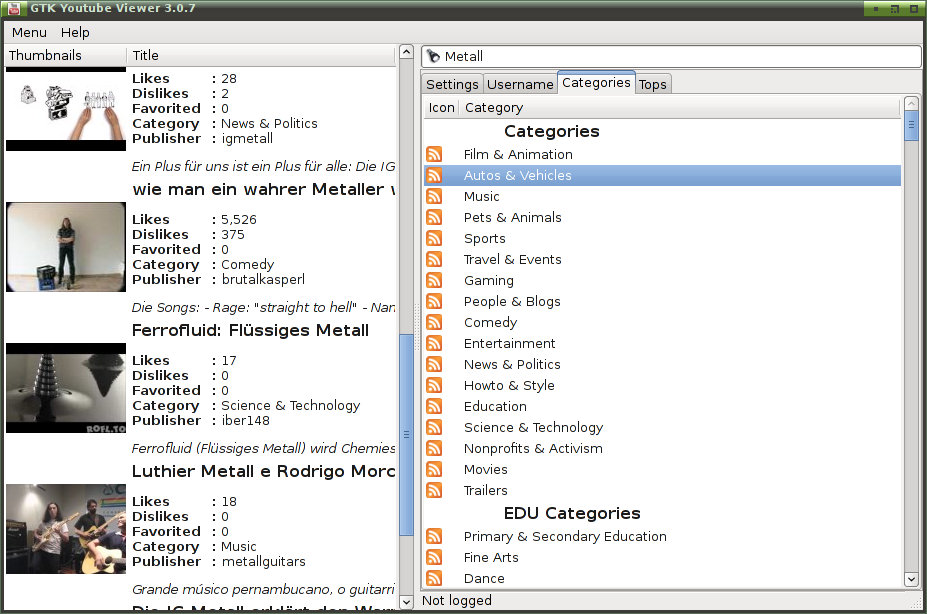Viewport: 927px width, 614px height.
Task: Click the RSS icon beside Autos & Vehicles
Action: click(434, 176)
